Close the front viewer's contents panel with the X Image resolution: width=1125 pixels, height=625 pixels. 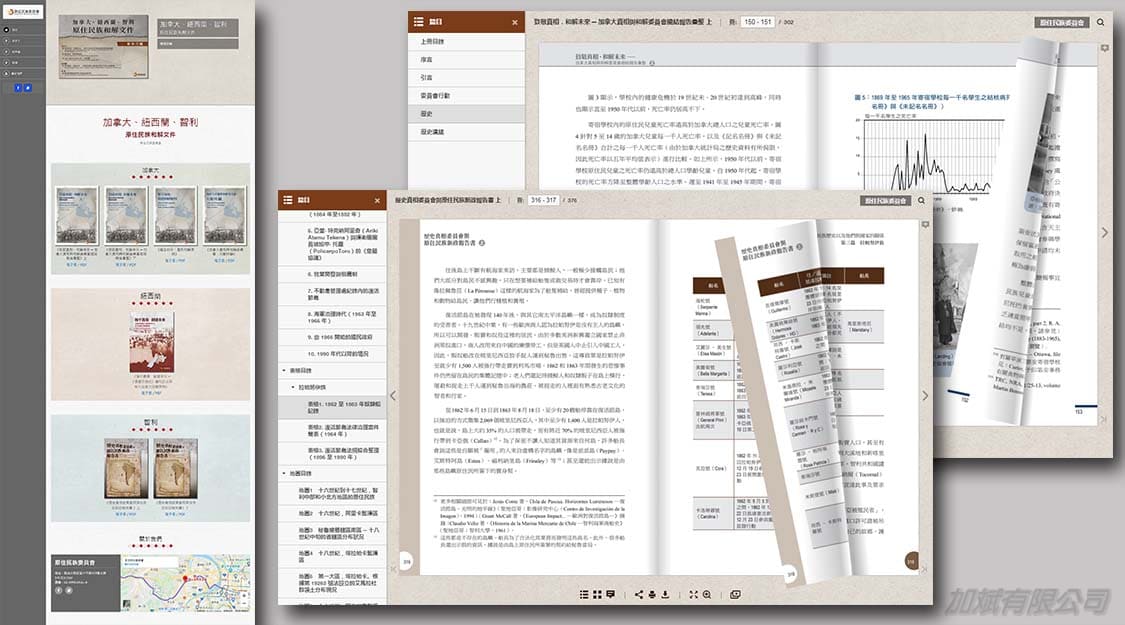tap(377, 201)
